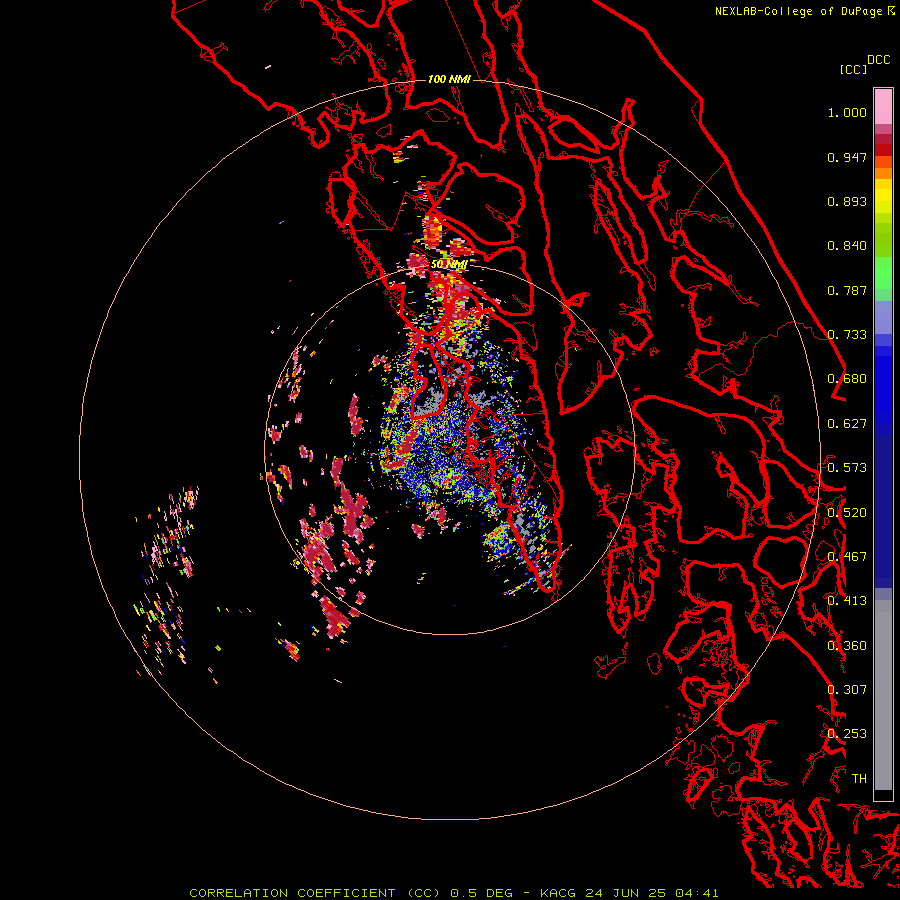Select the 0.947 legend value

coord(847,157)
